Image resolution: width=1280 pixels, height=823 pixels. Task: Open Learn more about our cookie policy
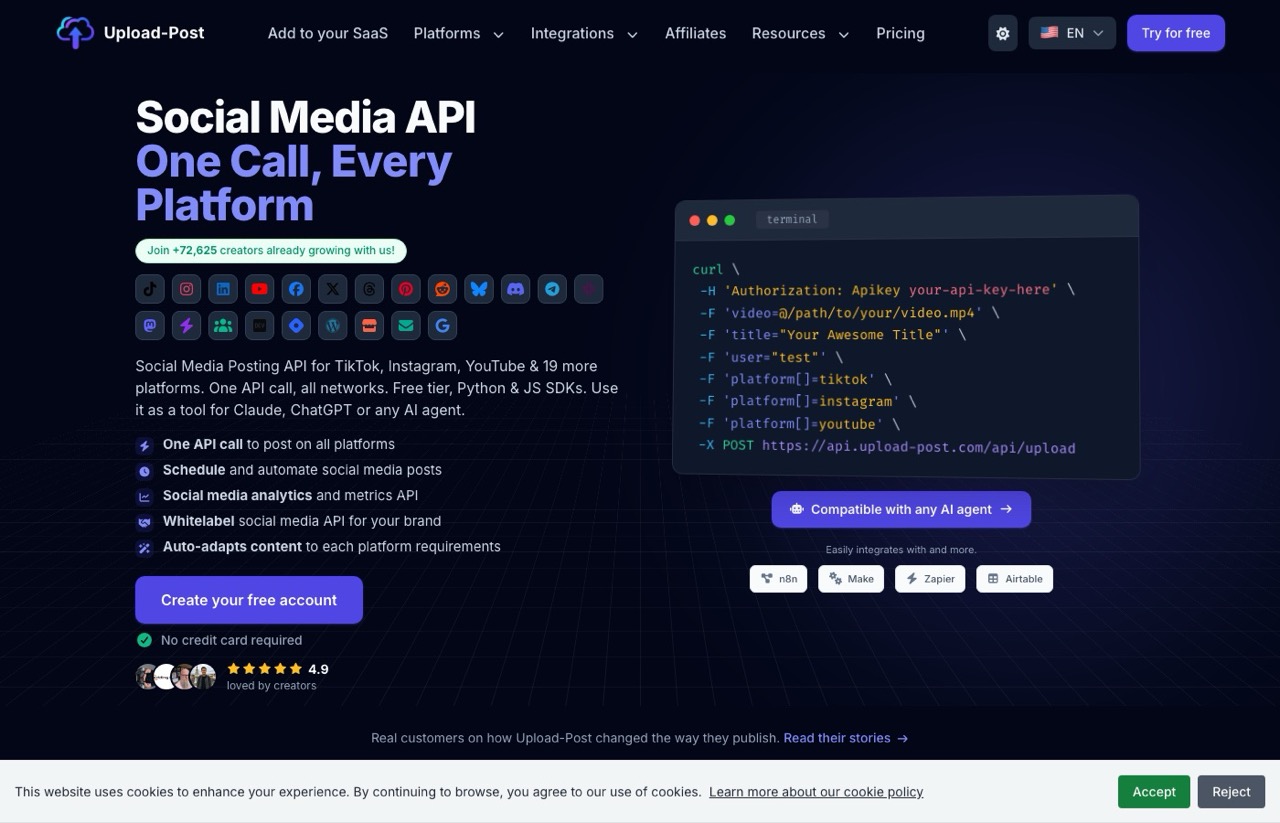[x=816, y=792]
